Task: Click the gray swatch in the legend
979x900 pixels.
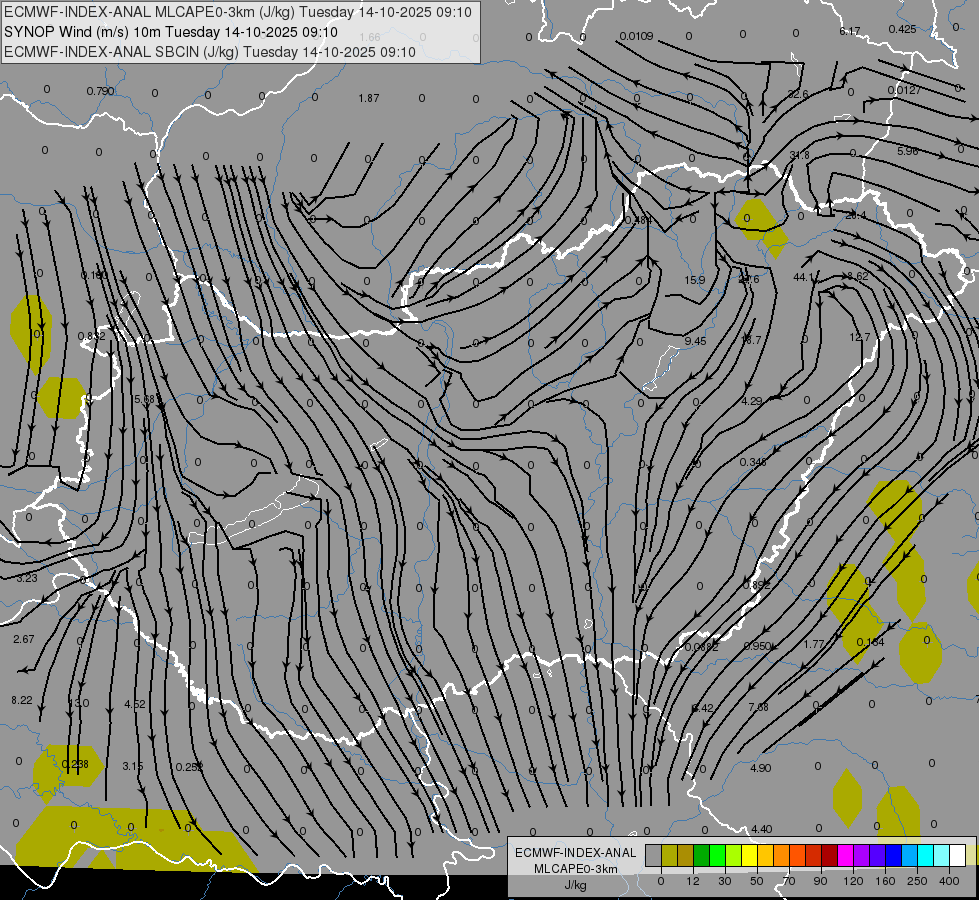Action: coord(653,856)
